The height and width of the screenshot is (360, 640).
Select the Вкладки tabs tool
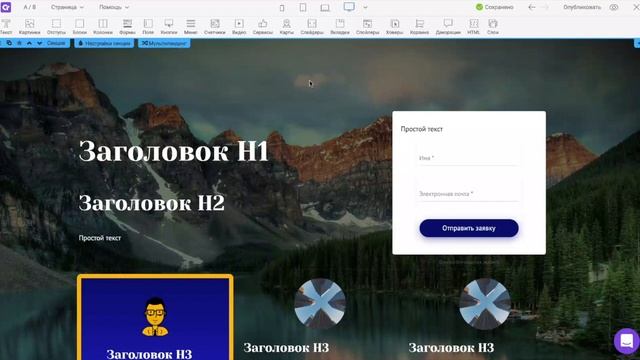click(x=340, y=27)
